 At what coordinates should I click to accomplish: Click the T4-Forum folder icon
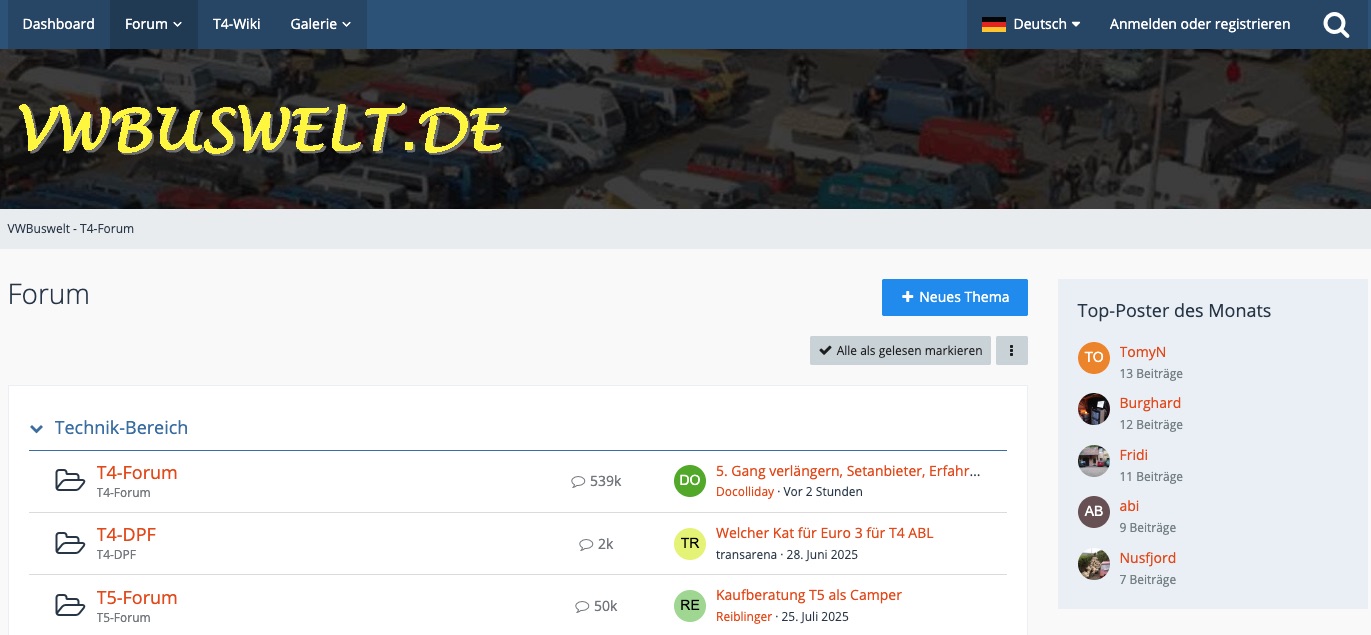tap(70, 481)
